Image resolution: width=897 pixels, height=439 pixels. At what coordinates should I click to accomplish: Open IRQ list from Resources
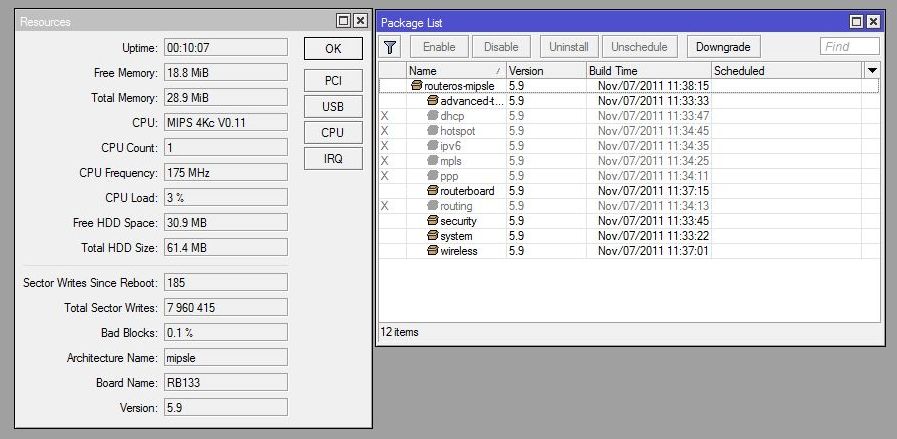click(x=333, y=159)
